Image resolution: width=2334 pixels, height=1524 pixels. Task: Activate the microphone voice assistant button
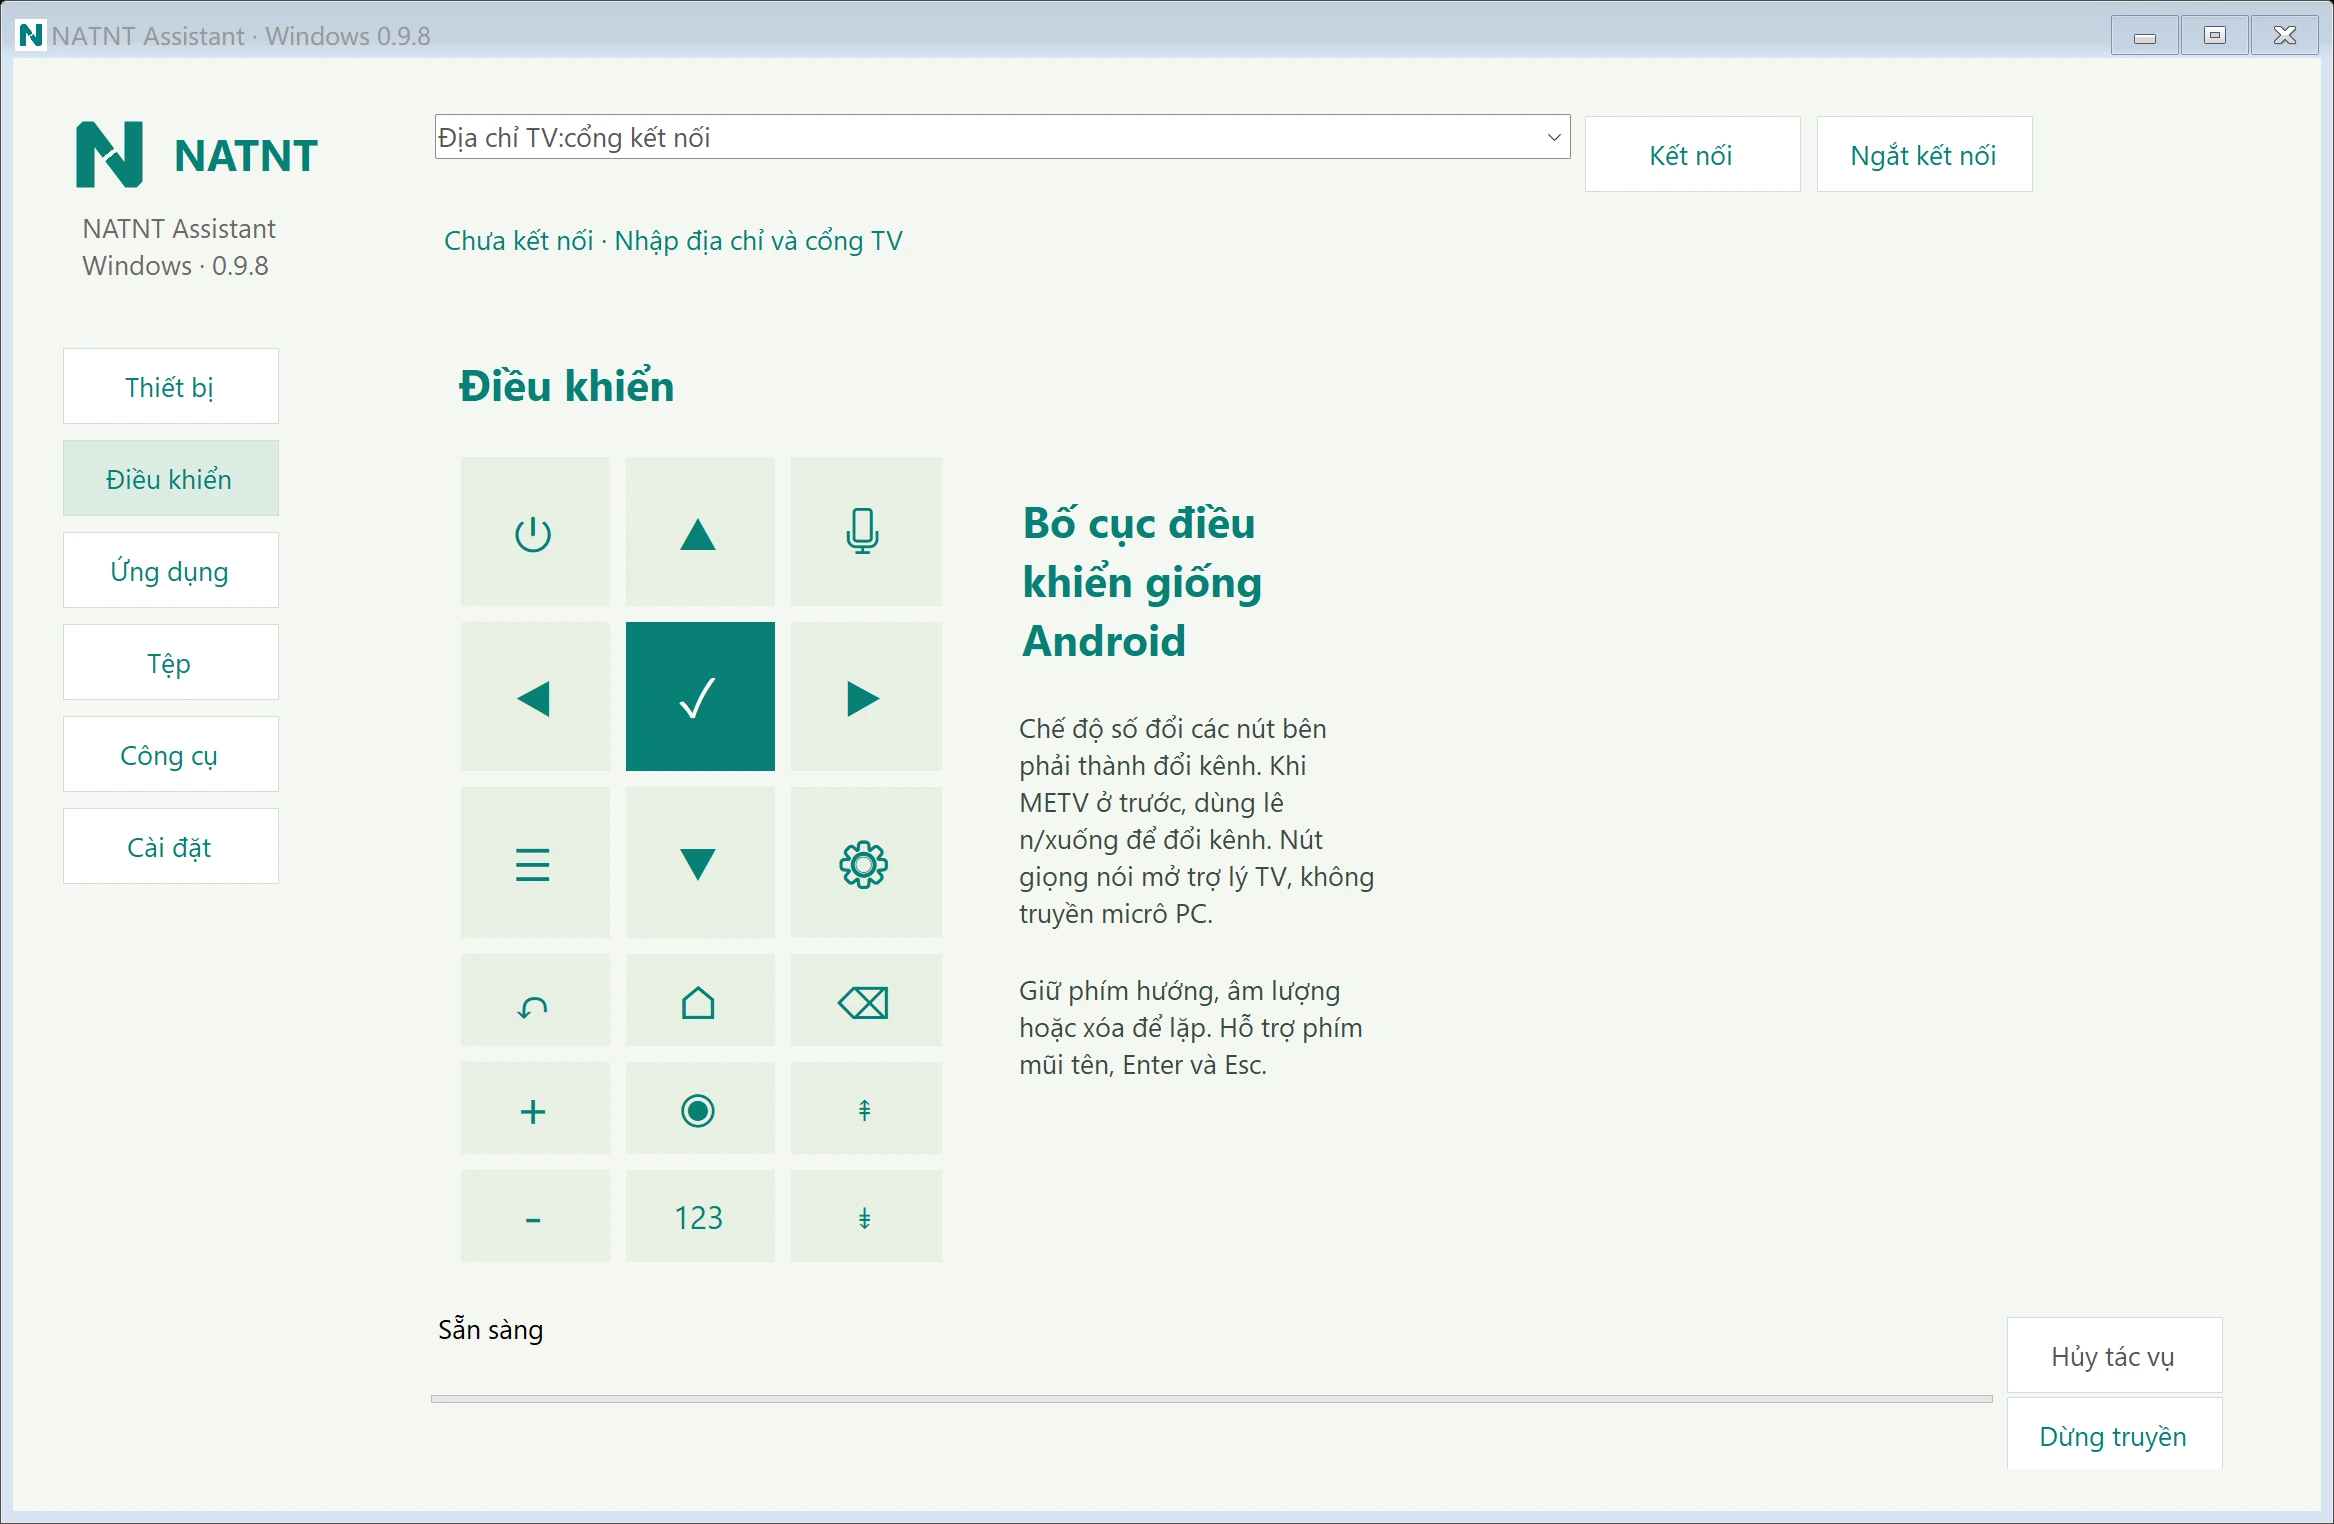click(x=865, y=531)
